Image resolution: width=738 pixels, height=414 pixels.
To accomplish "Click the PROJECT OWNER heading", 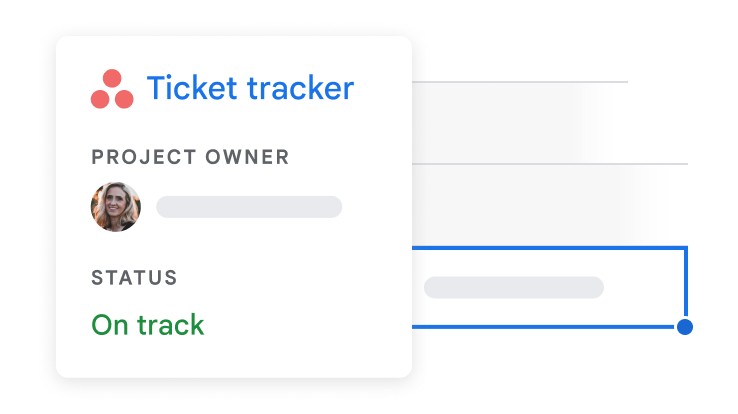I will click(x=190, y=157).
